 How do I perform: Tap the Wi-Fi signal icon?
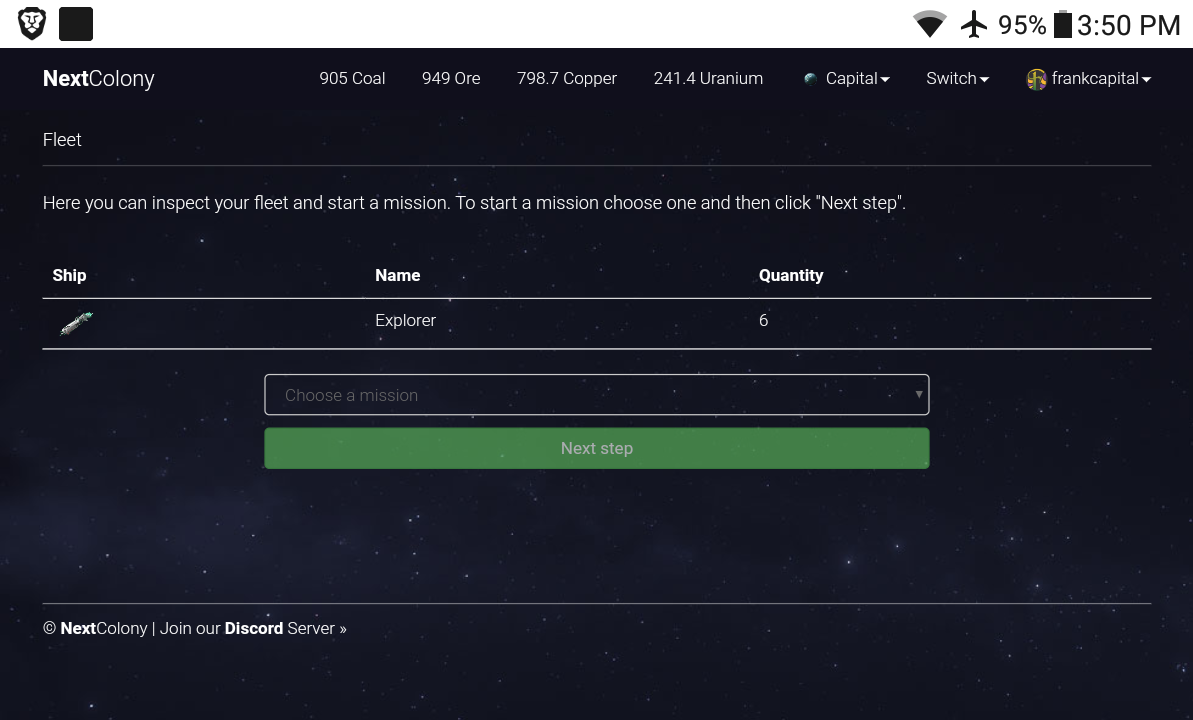929,24
